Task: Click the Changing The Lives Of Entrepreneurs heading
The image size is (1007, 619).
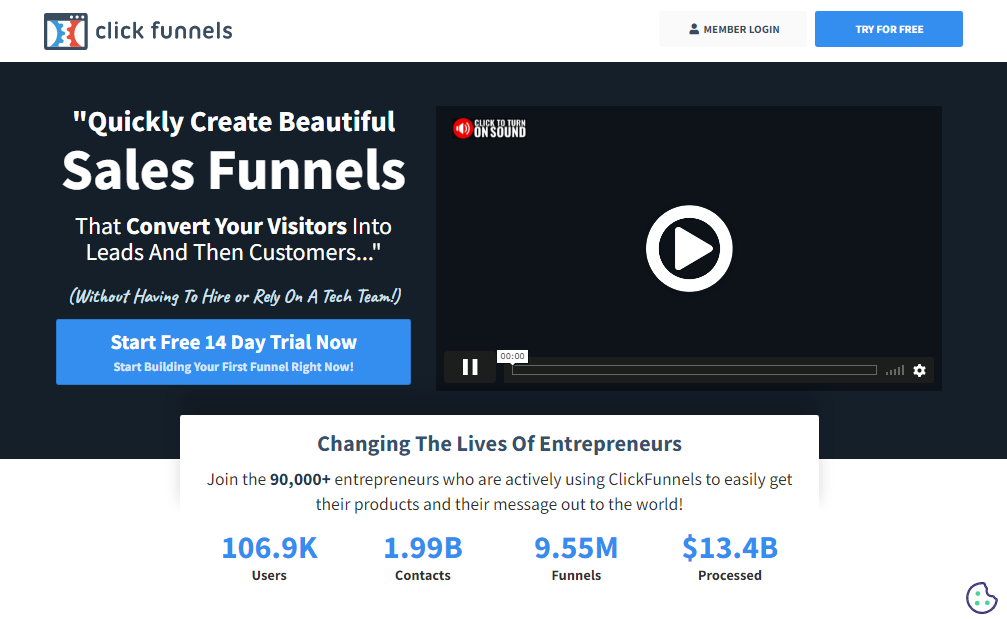Action: click(499, 443)
